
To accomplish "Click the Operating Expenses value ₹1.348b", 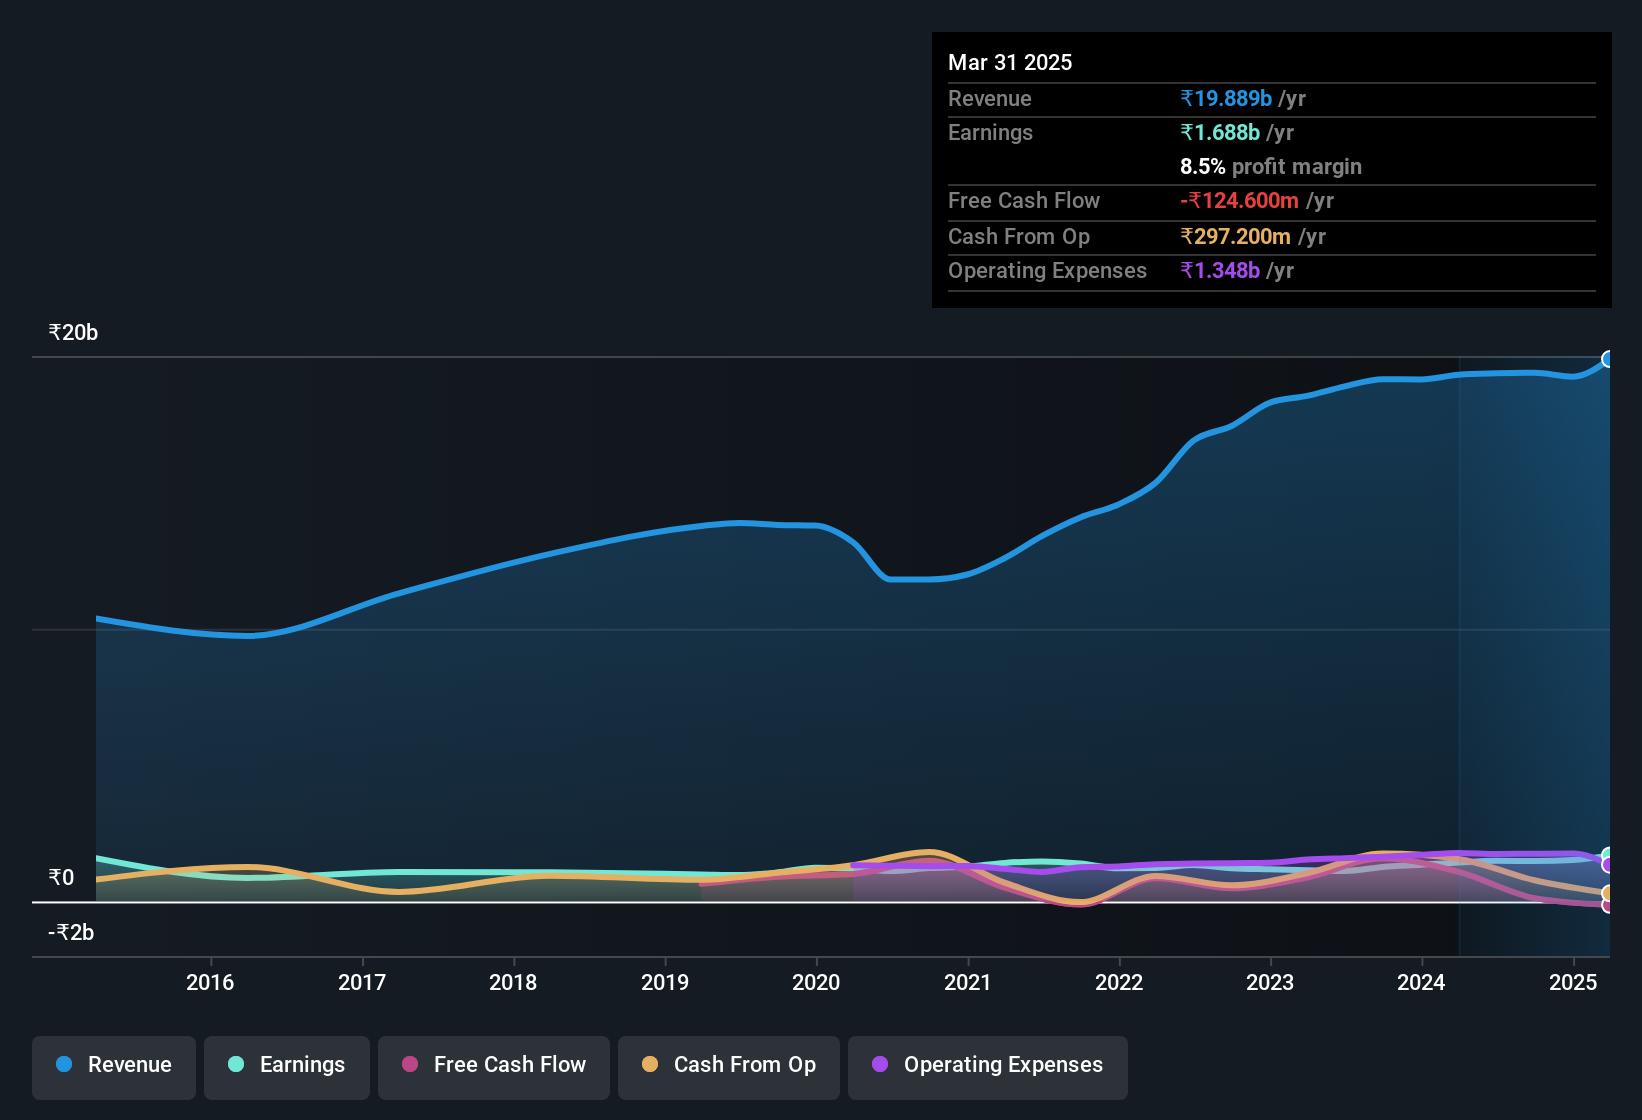I will pyautogui.click(x=1220, y=270).
